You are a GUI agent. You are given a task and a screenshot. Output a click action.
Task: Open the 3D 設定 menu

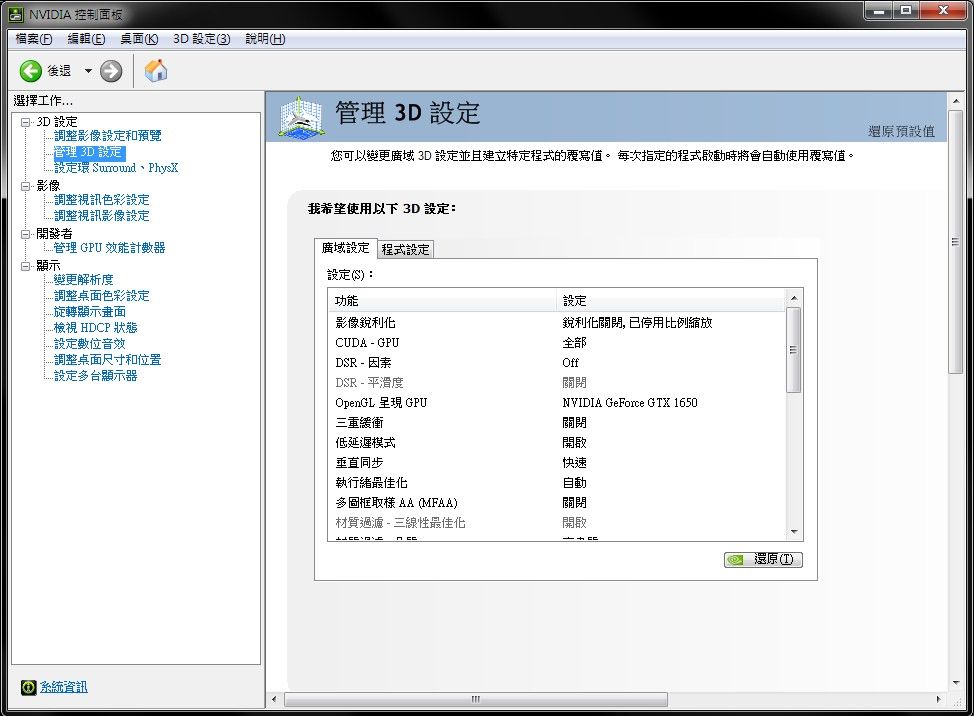pyautogui.click(x=201, y=39)
